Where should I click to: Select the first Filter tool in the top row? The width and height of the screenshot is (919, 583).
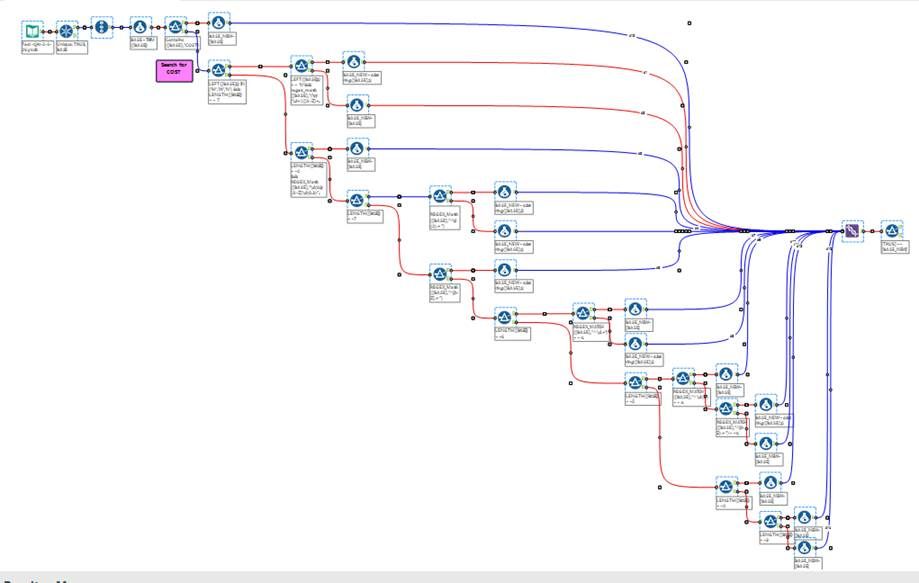(175, 28)
